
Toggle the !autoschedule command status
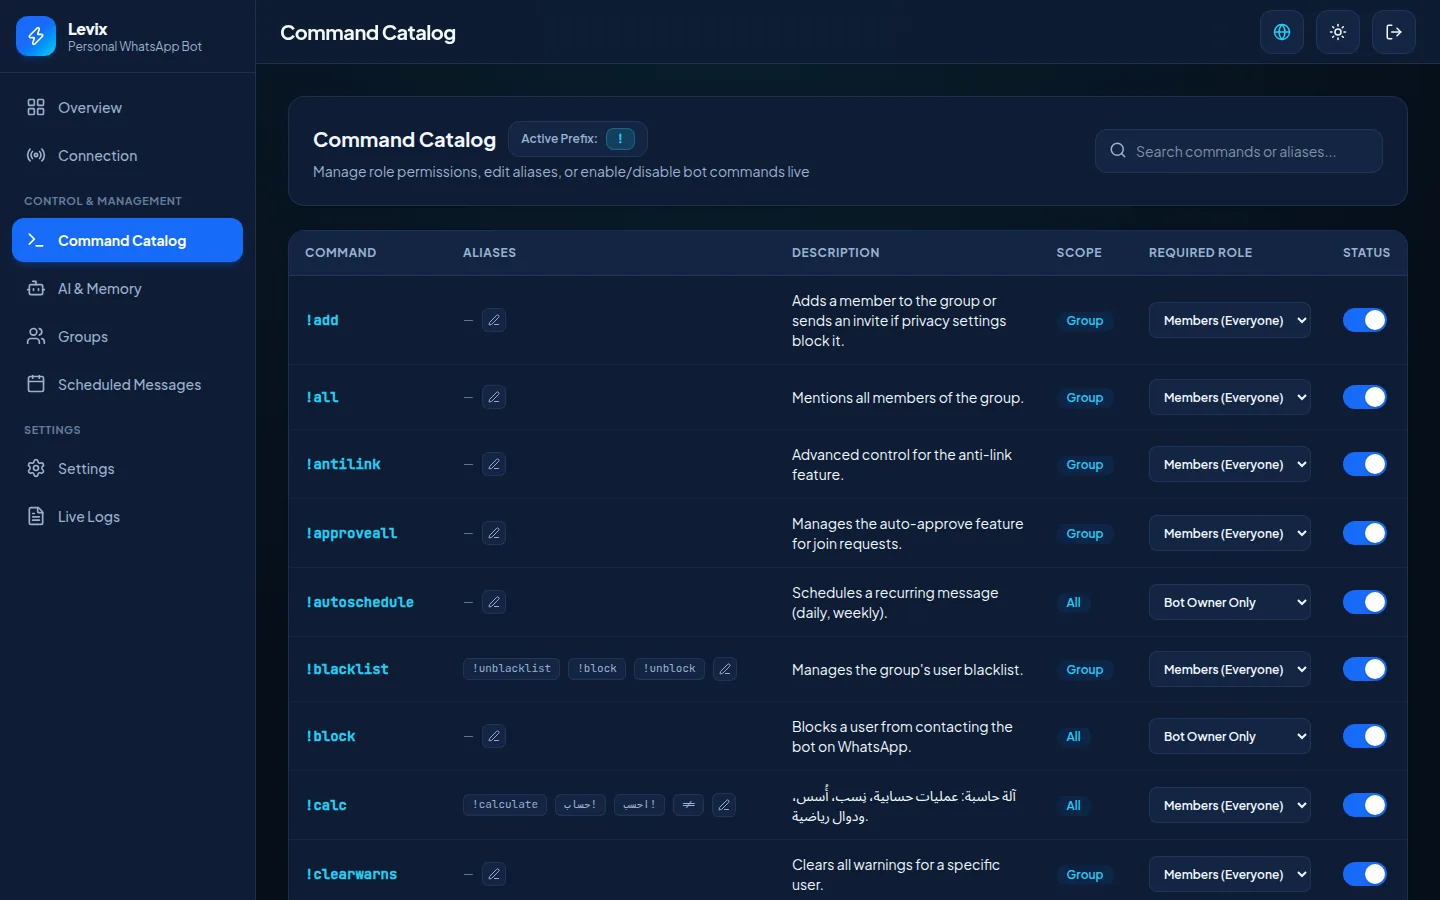[x=1365, y=602]
